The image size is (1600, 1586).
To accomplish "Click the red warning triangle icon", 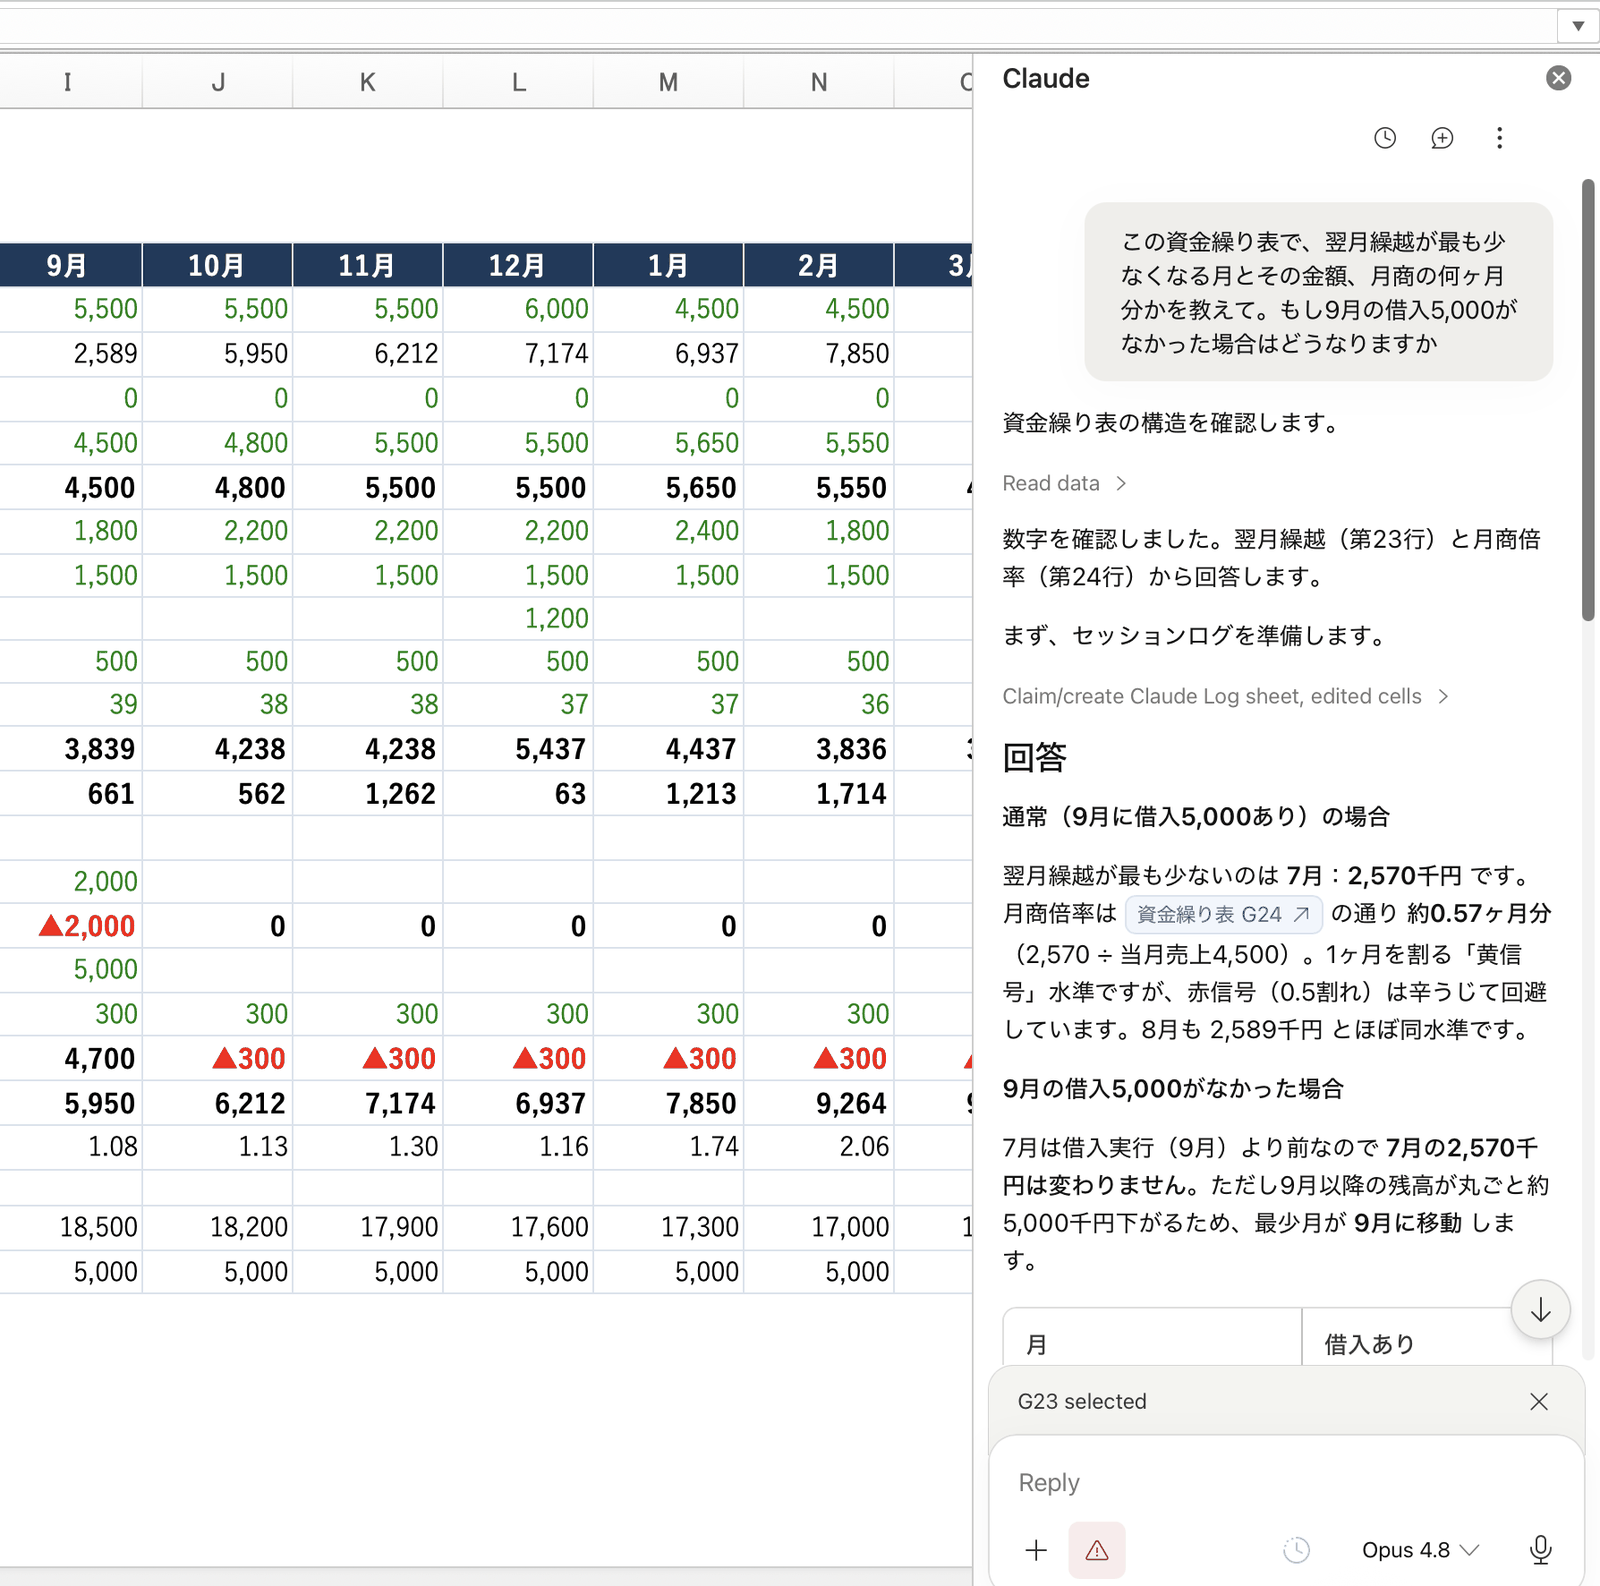I will point(1097,1550).
